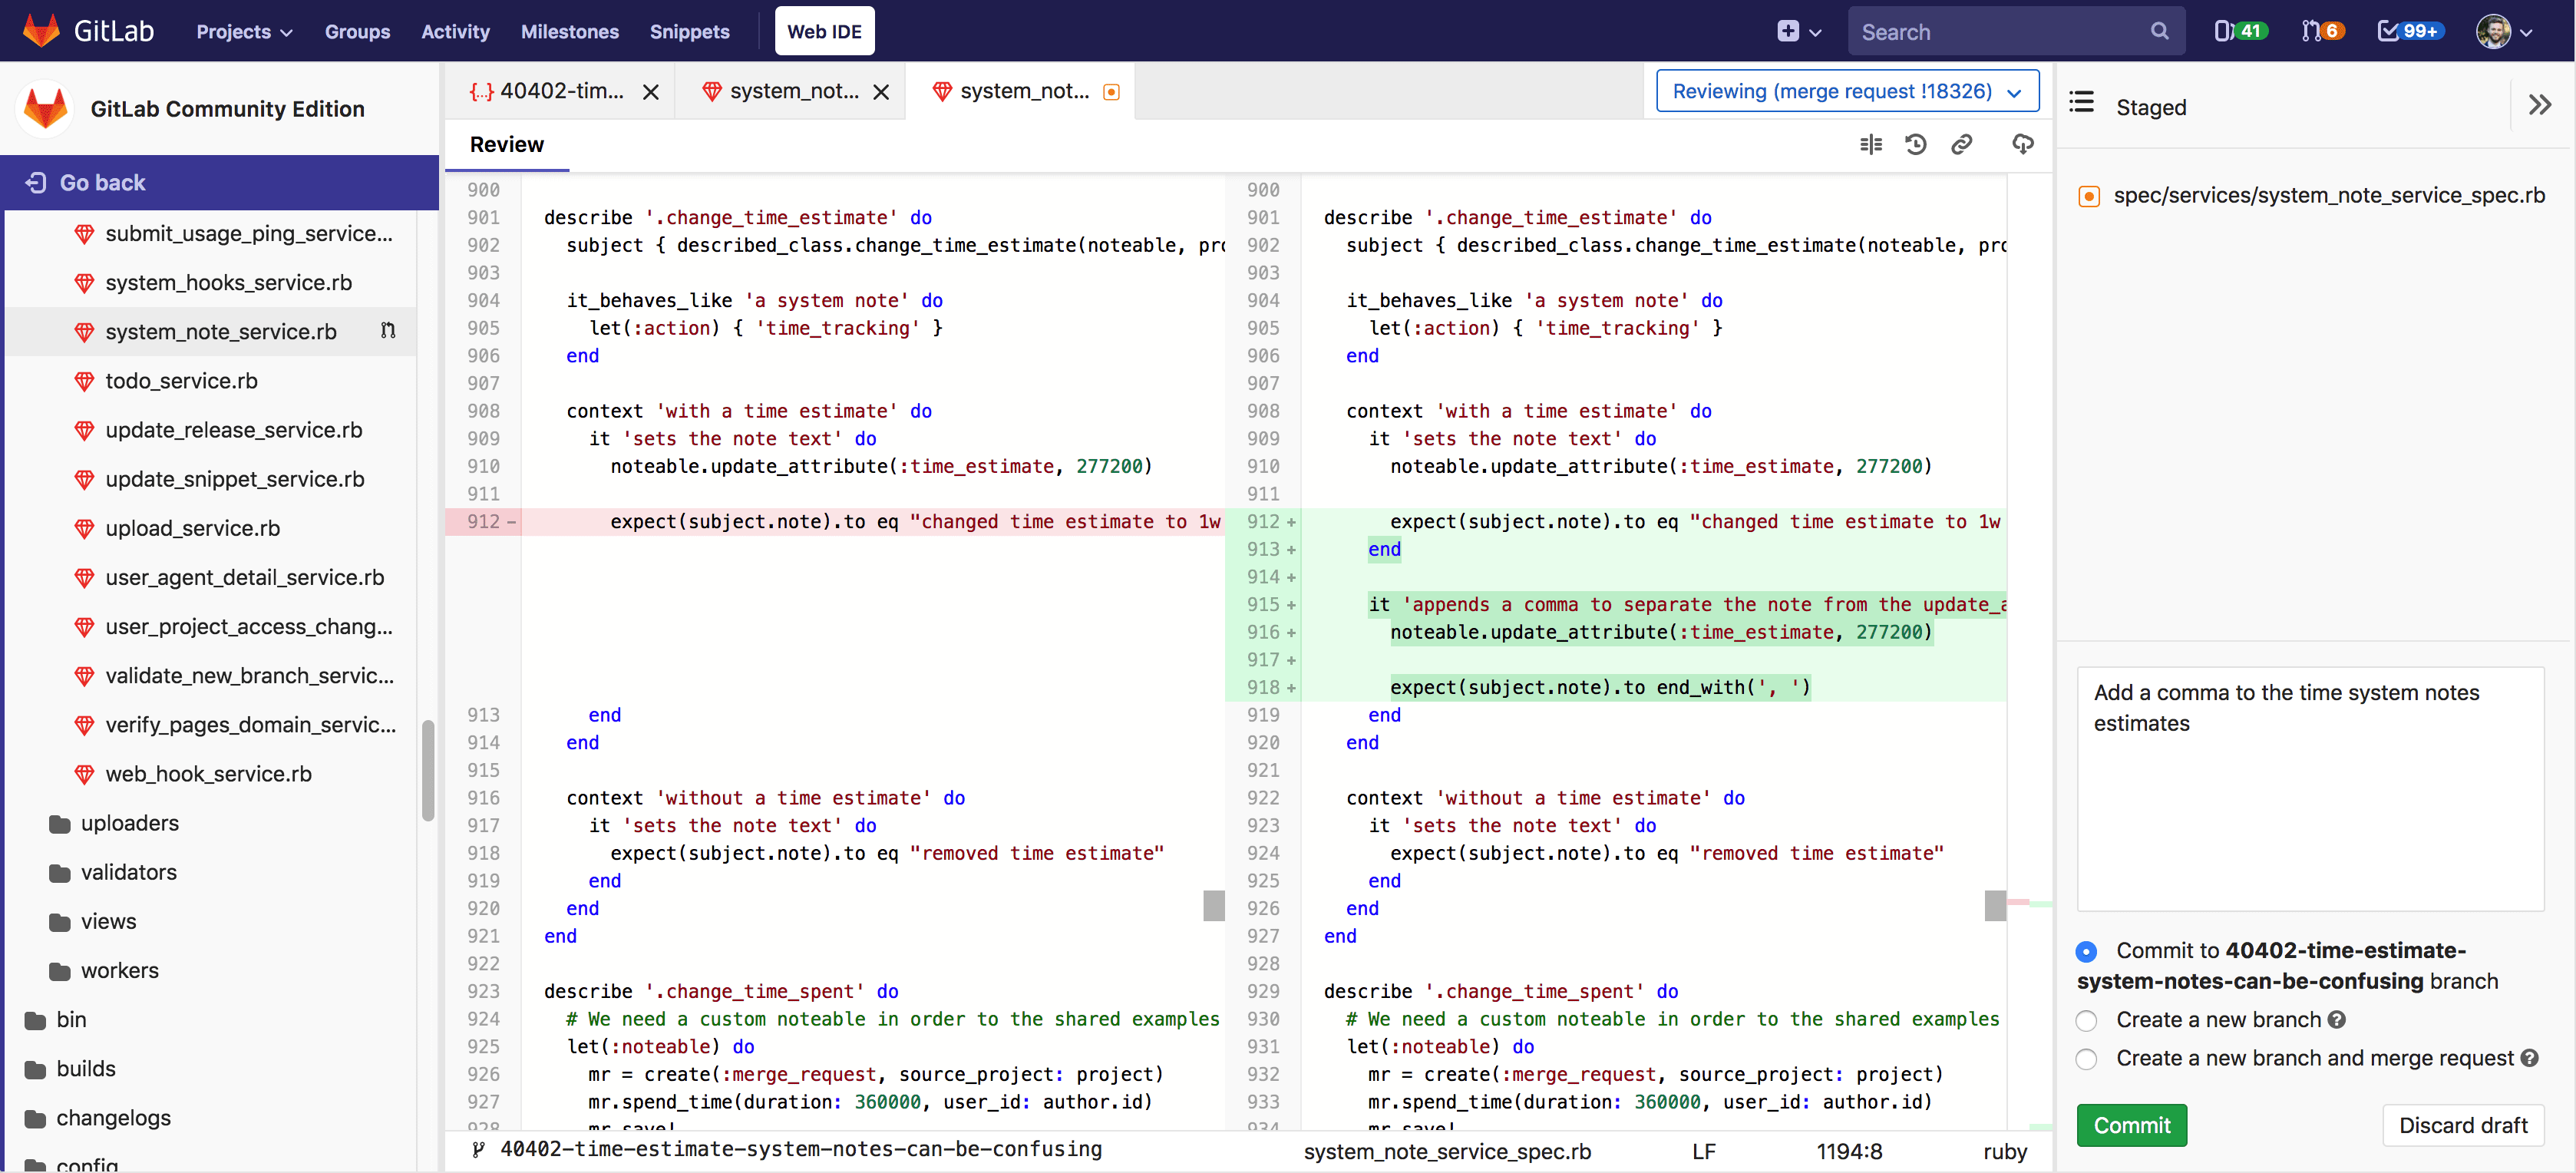Collapse the right sidebar with double chevron
Viewport: 2576px width, 1173px height.
(x=2539, y=105)
